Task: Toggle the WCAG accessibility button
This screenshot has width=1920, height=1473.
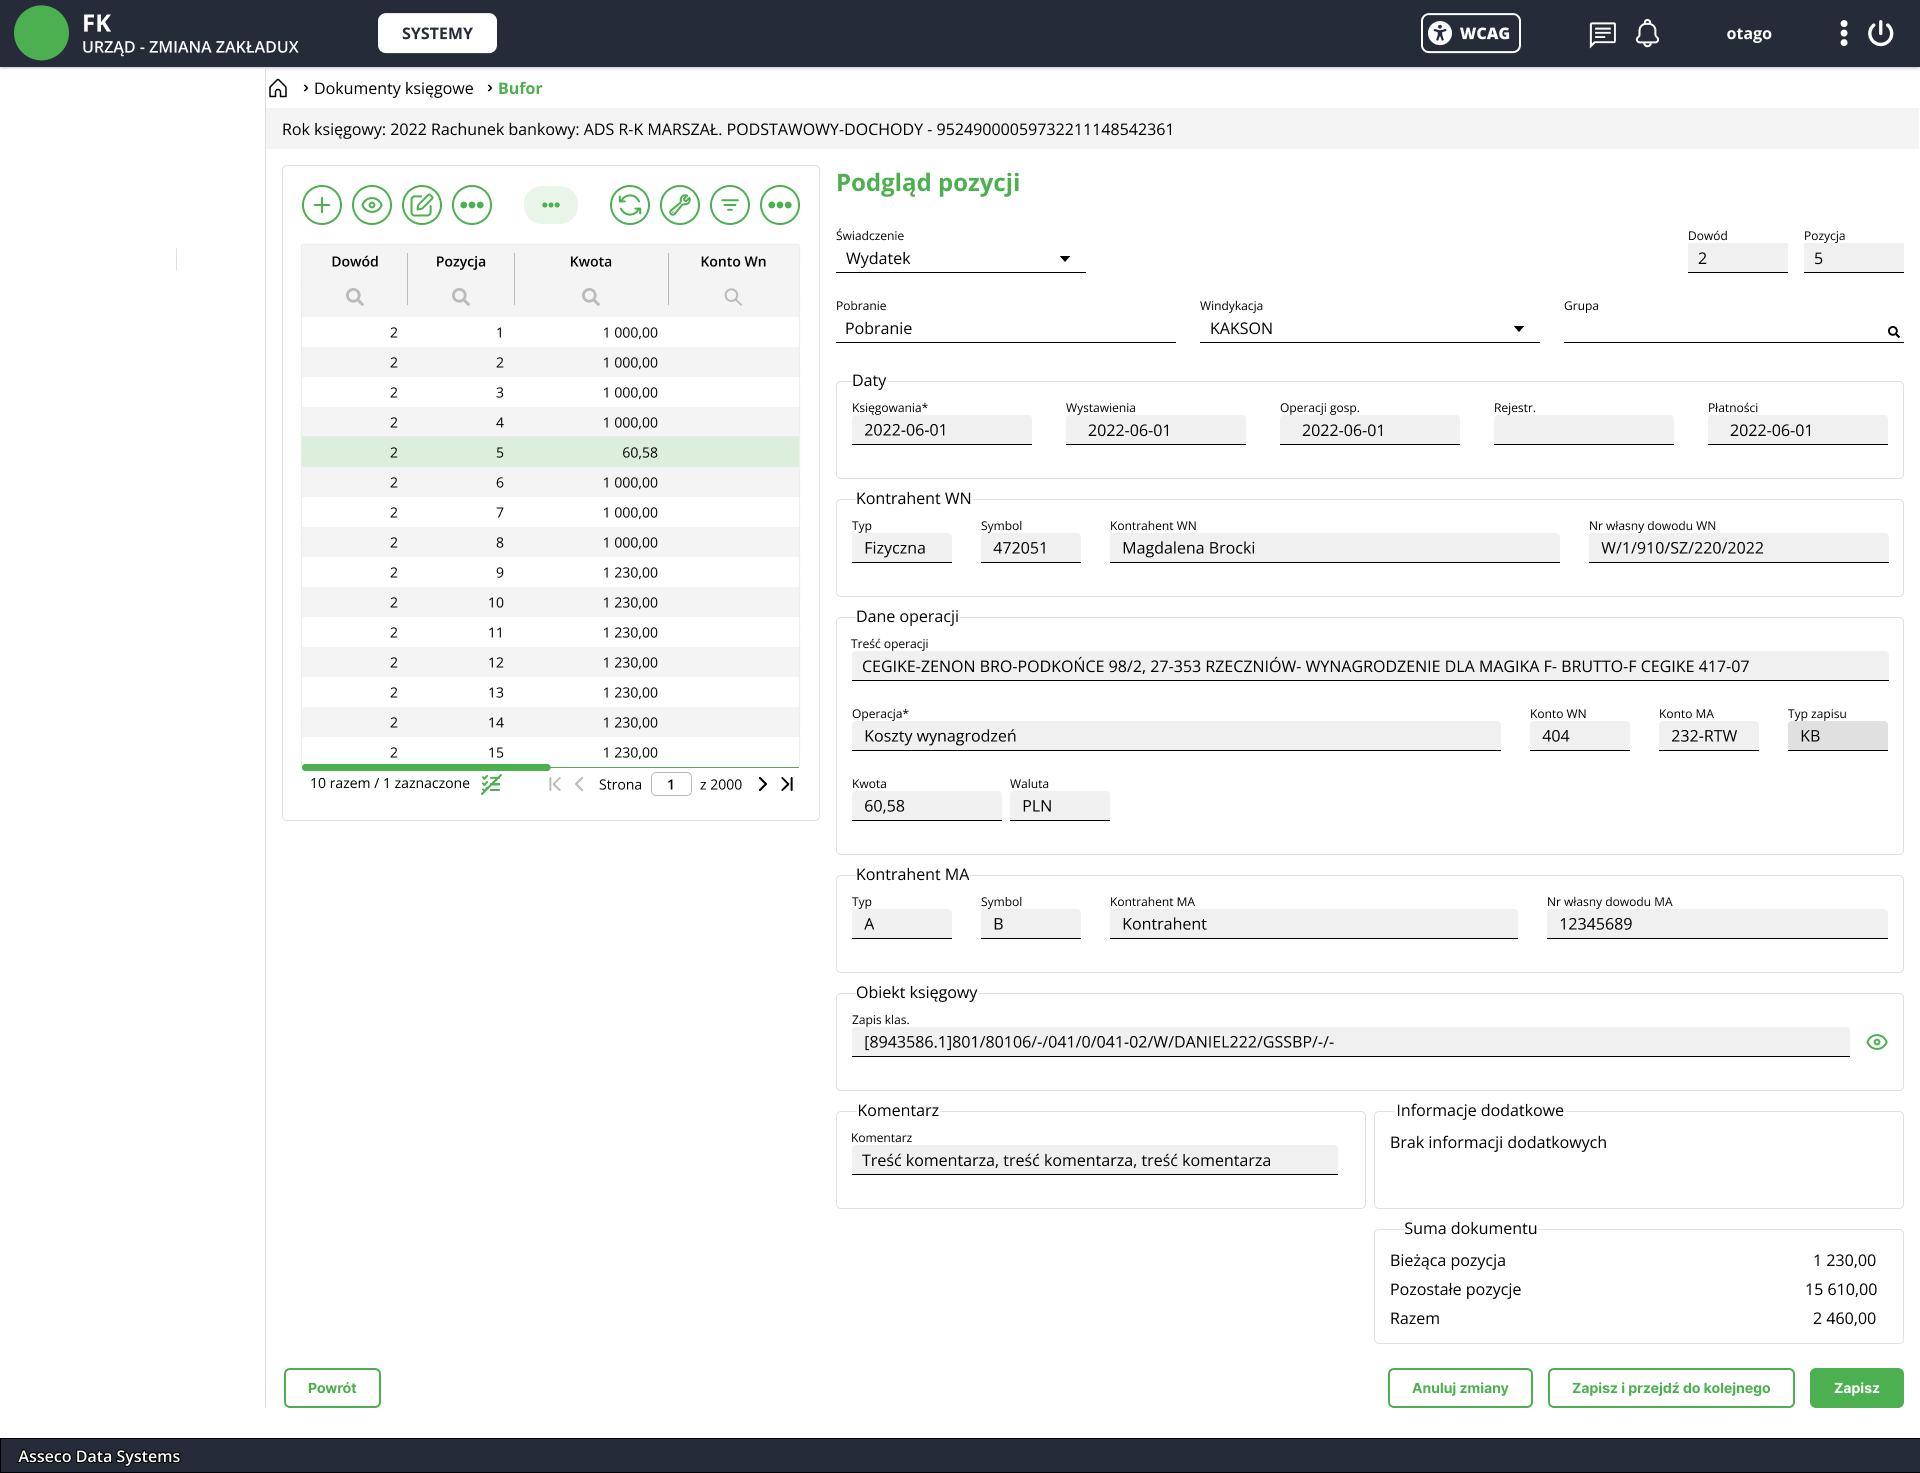Action: tap(1470, 33)
